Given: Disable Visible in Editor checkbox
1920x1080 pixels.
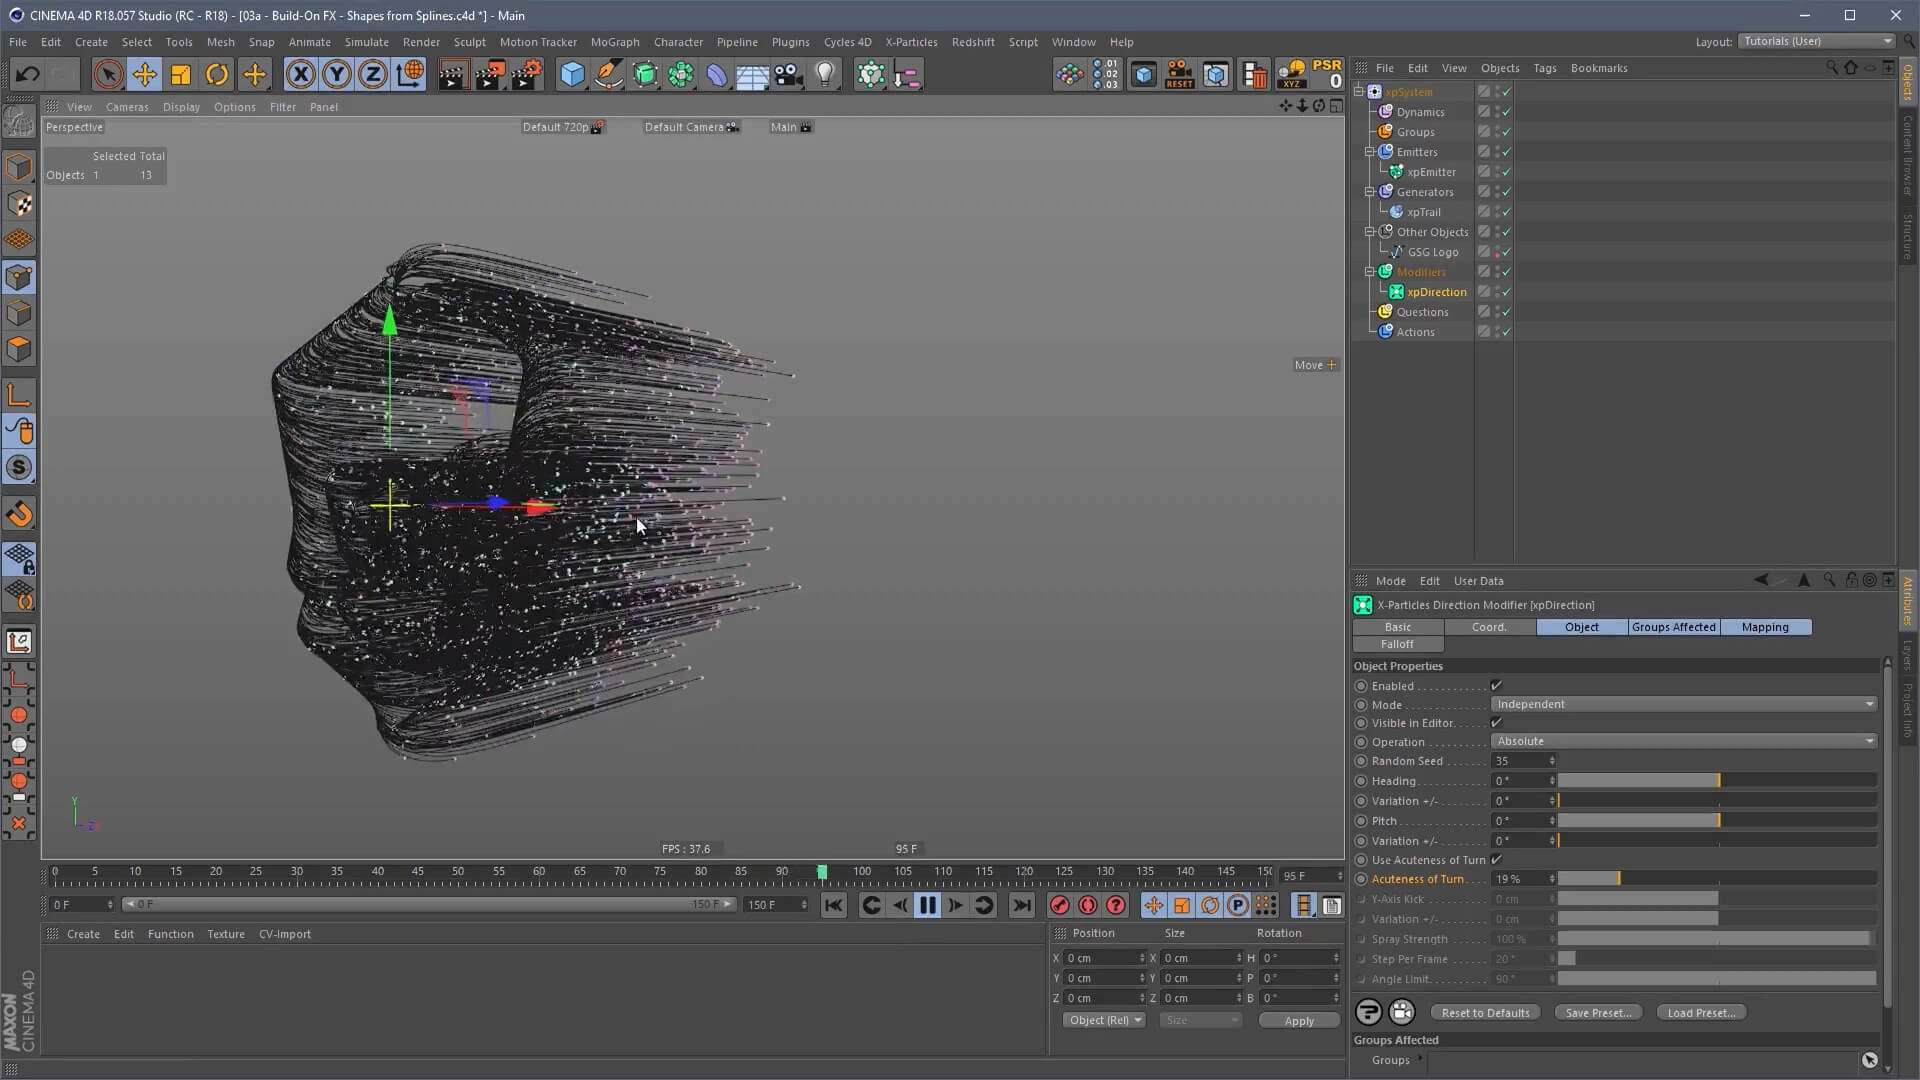Looking at the screenshot, I should (1496, 723).
